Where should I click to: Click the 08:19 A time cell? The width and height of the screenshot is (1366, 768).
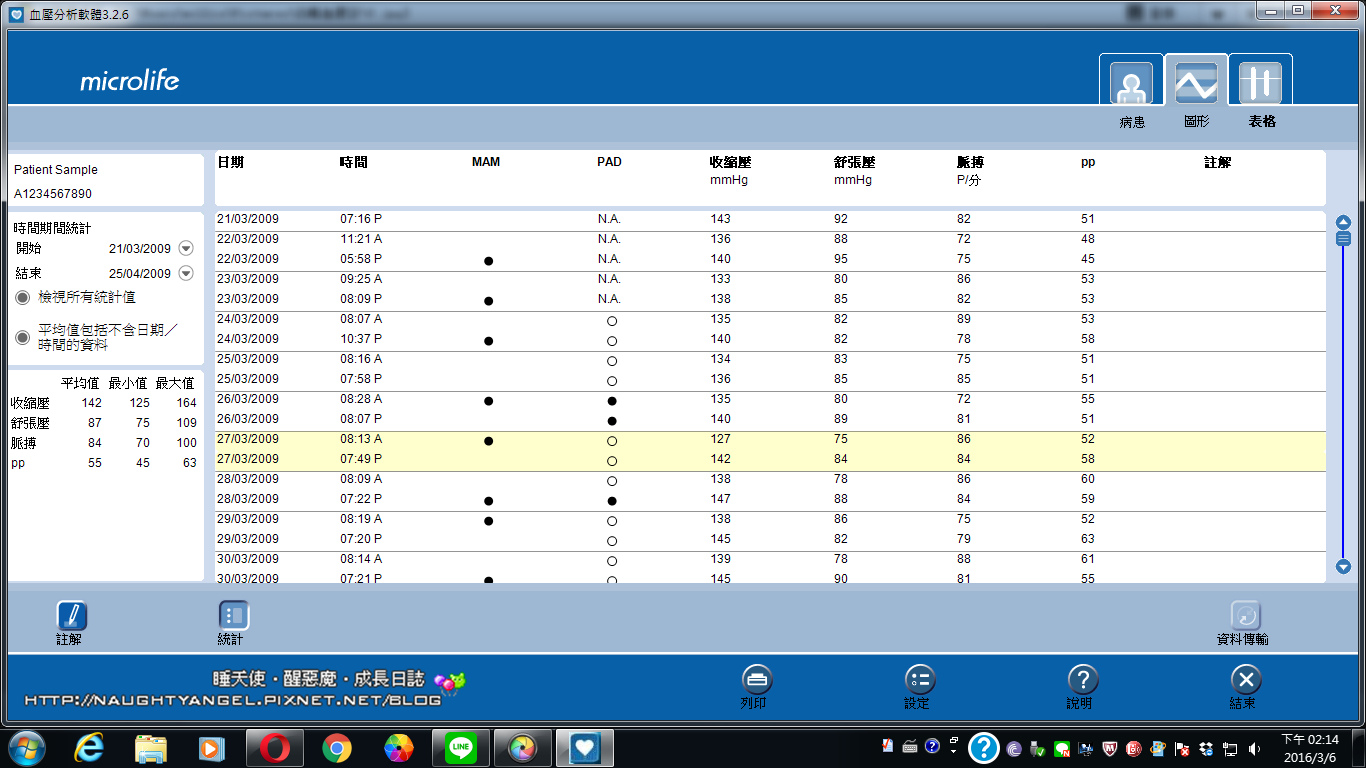click(361, 519)
